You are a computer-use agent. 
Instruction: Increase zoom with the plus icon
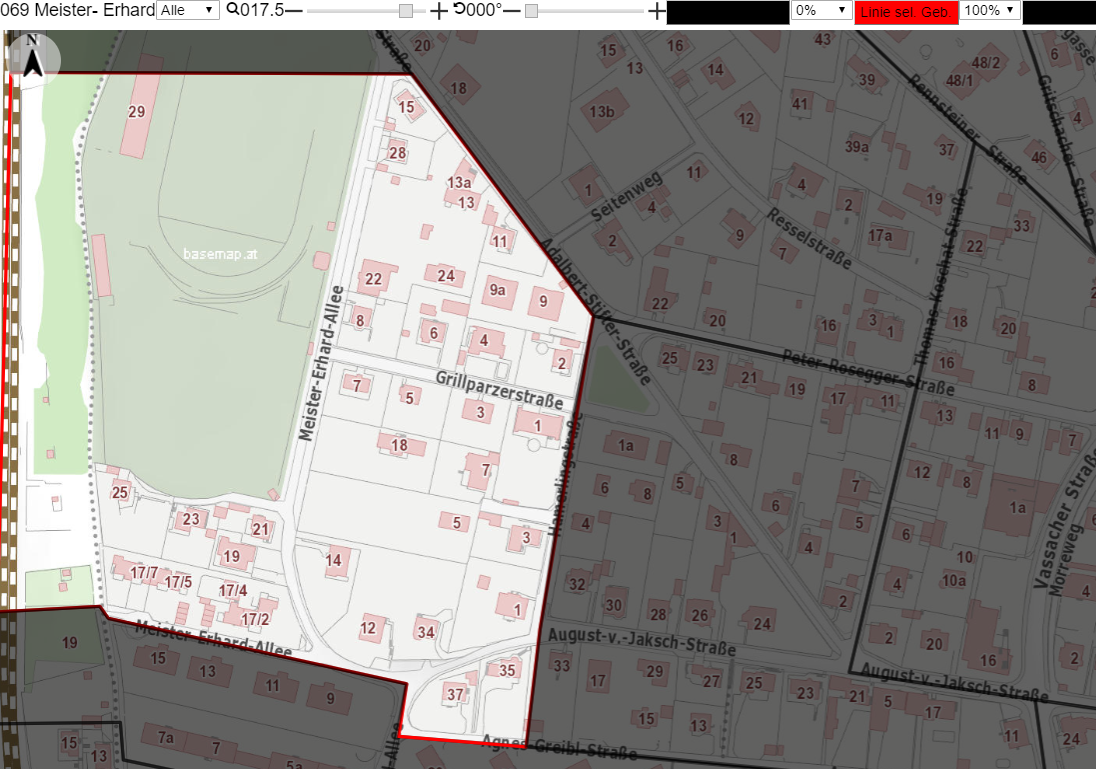(438, 10)
